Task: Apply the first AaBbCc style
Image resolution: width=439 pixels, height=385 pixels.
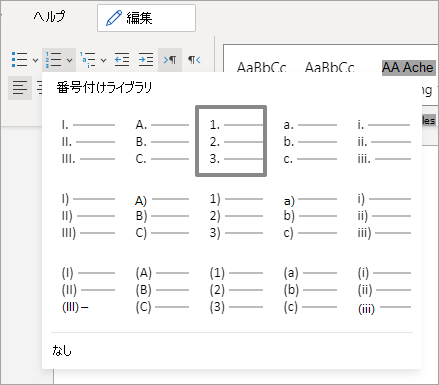Action: 261,67
